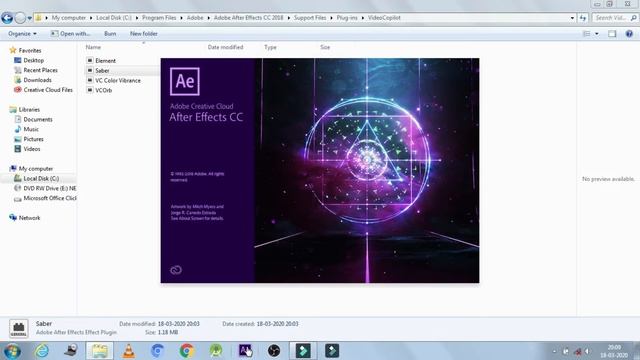Click the volume speaker tray icon
The width and height of the screenshot is (640, 360).
587,351
